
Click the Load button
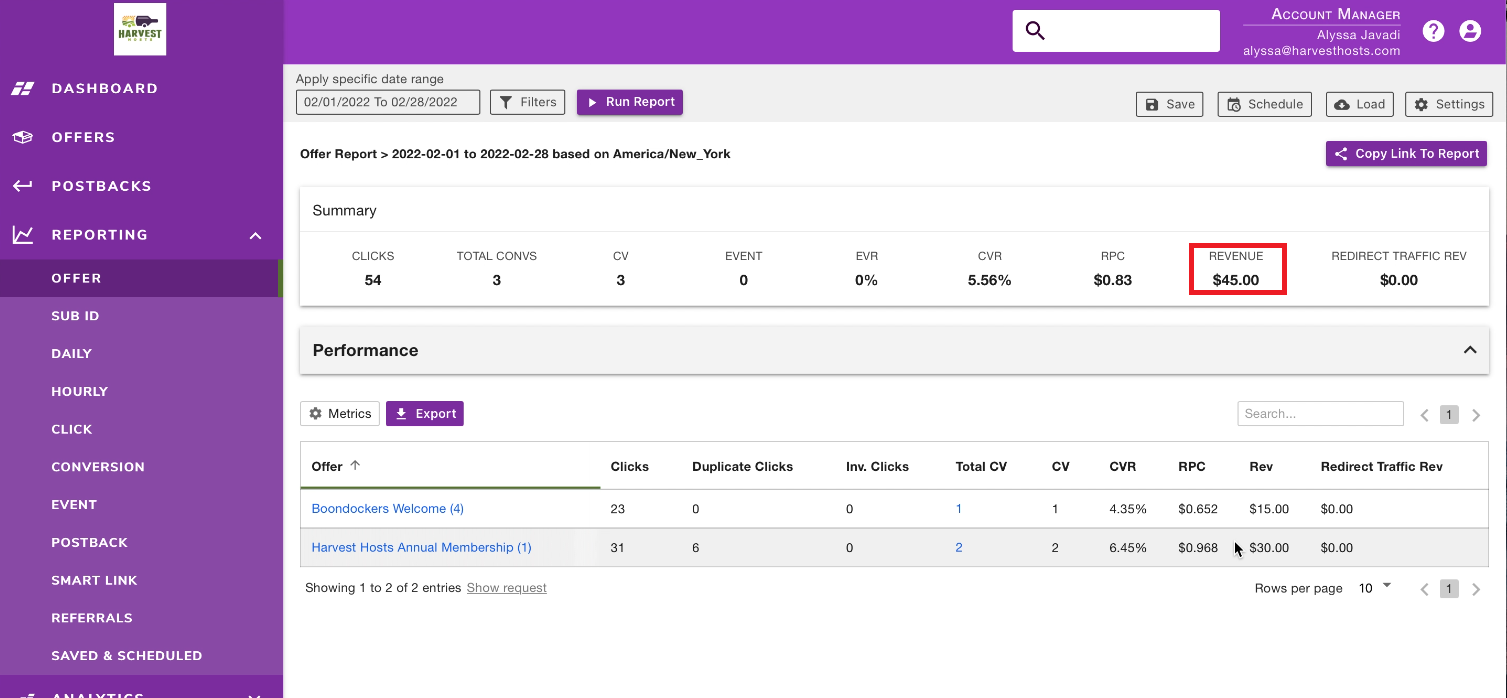(1360, 104)
